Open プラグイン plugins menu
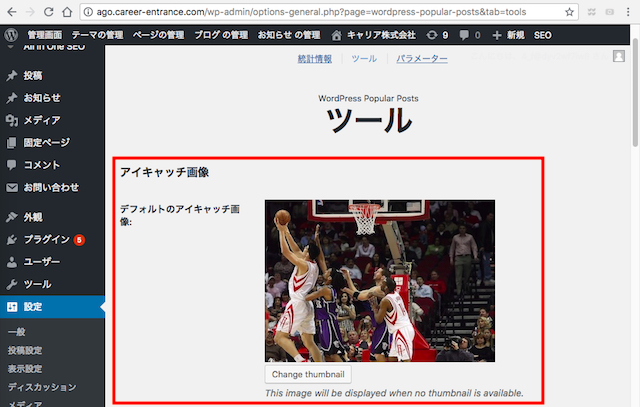The width and height of the screenshot is (640, 407). [x=47, y=240]
